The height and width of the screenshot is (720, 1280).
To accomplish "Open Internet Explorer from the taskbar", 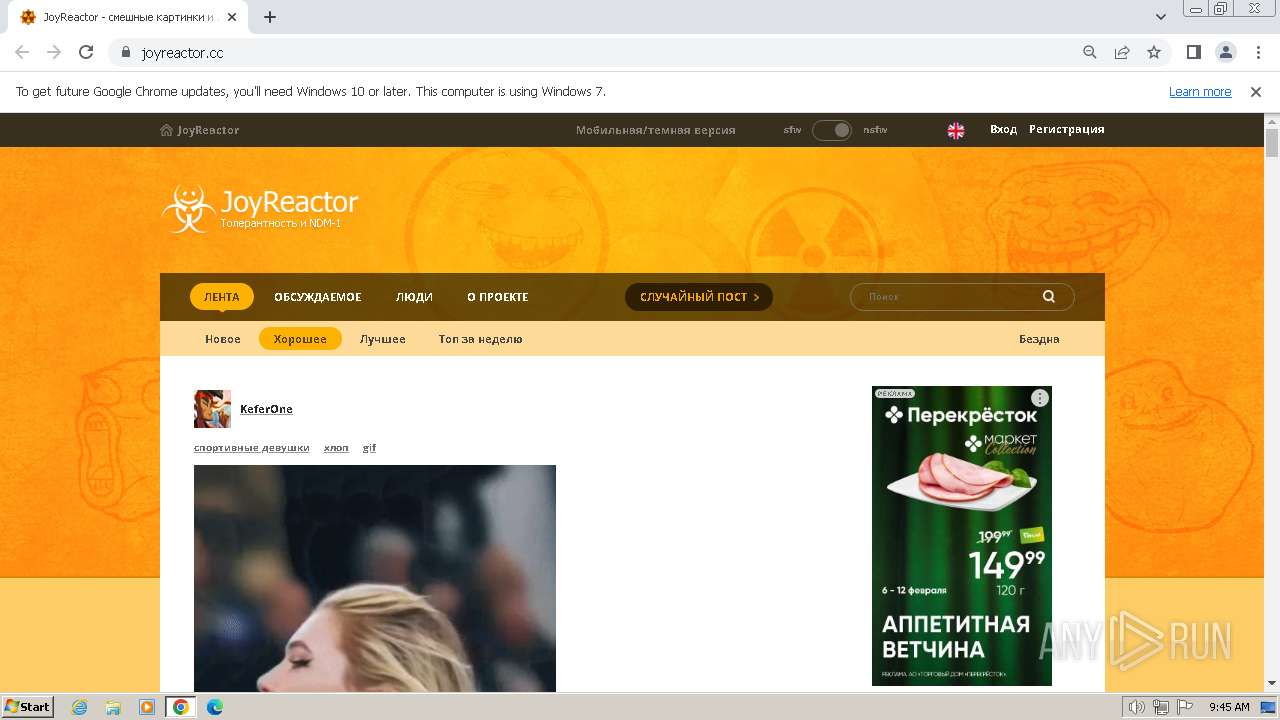I will [x=80, y=707].
